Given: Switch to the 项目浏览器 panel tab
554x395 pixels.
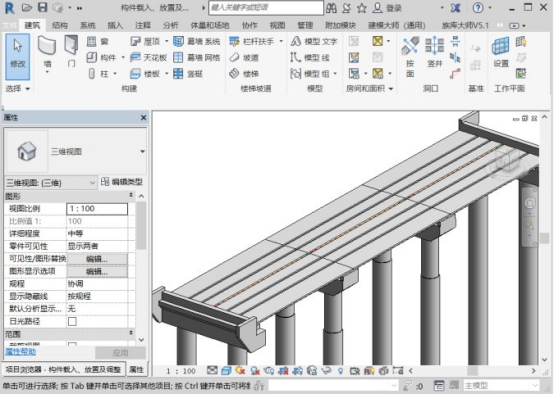Looking at the screenshot, I should tap(63, 370).
